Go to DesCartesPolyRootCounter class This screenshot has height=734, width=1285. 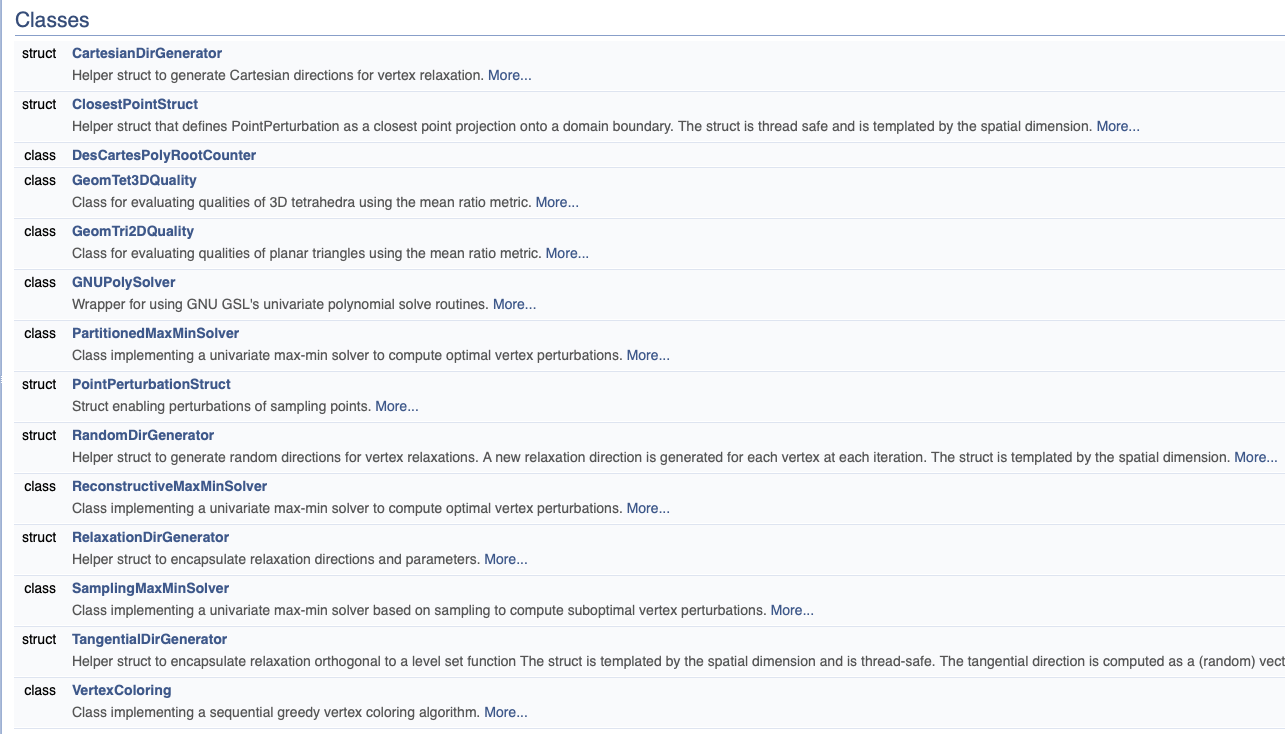[164, 155]
